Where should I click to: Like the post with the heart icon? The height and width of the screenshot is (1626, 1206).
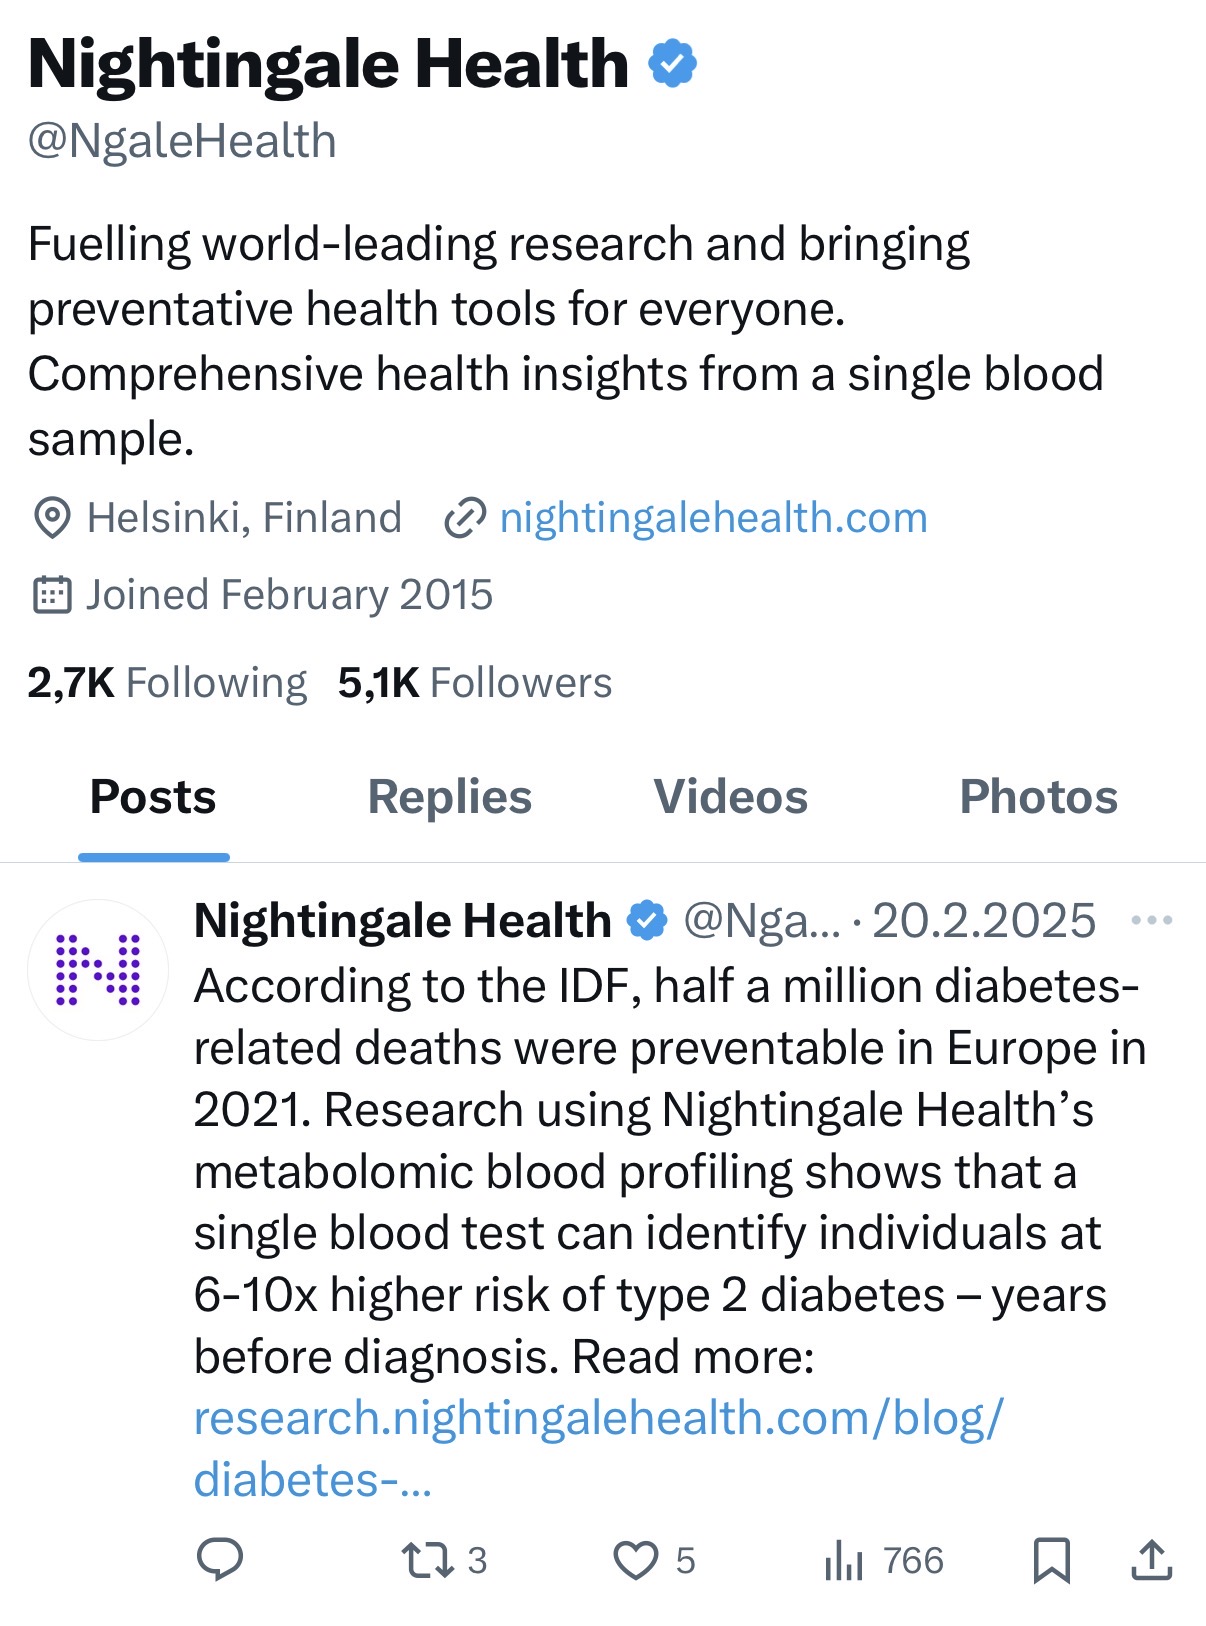pyautogui.click(x=636, y=1560)
